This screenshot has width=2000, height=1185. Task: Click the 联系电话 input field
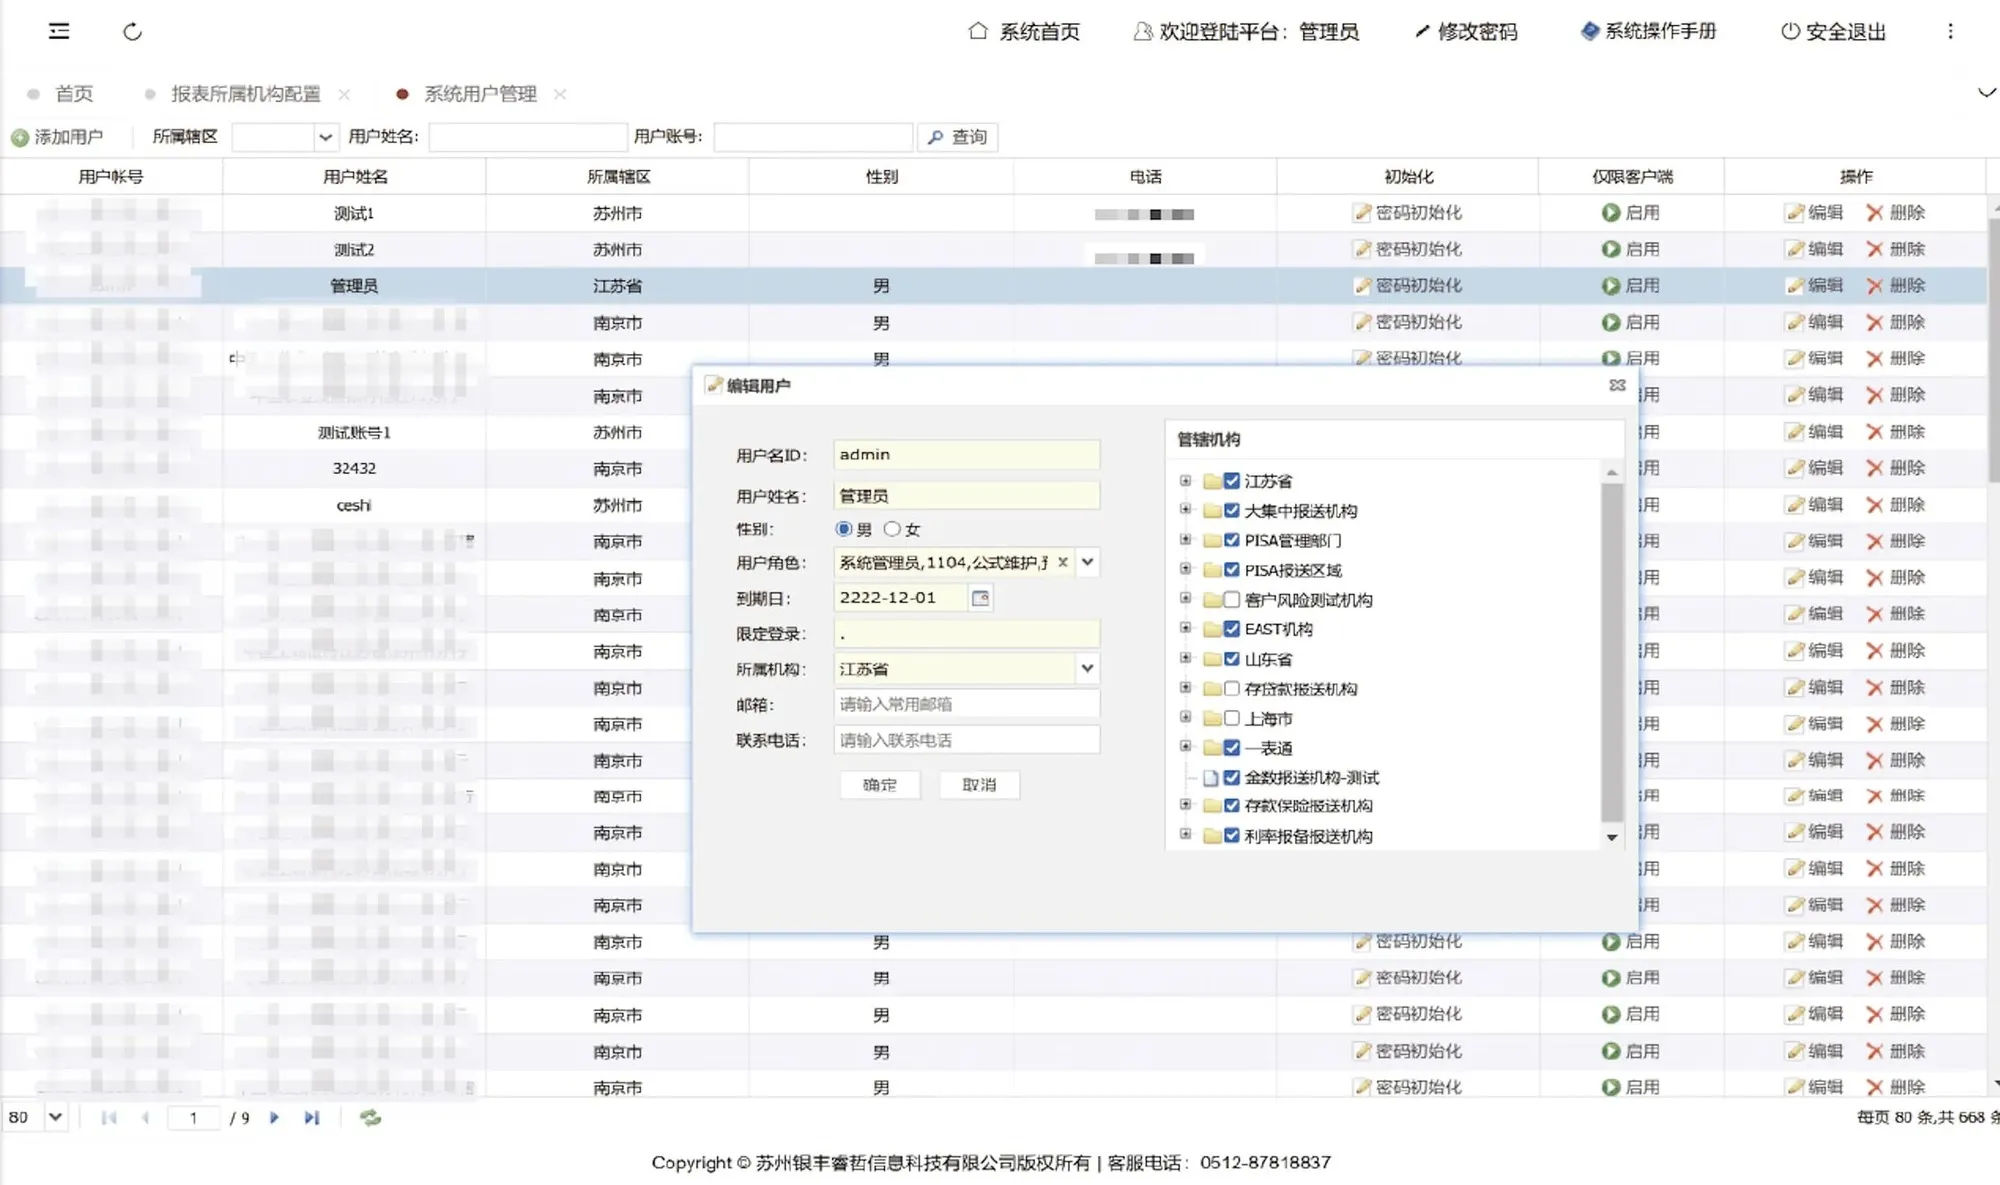966,740
